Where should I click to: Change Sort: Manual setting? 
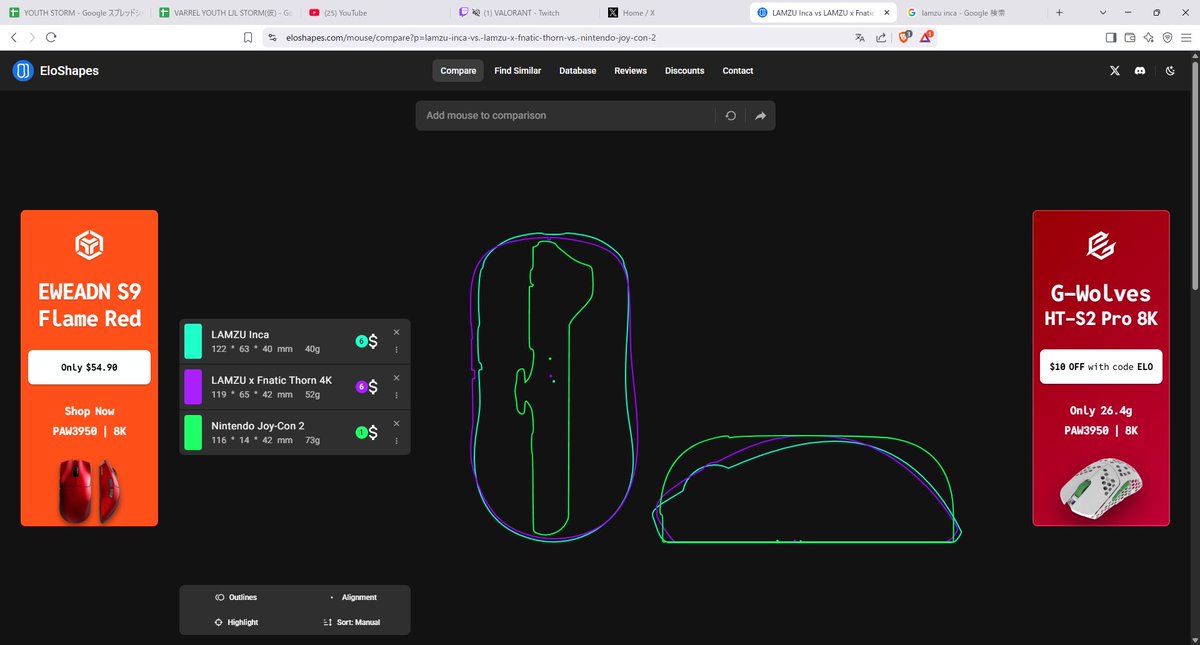pos(351,623)
